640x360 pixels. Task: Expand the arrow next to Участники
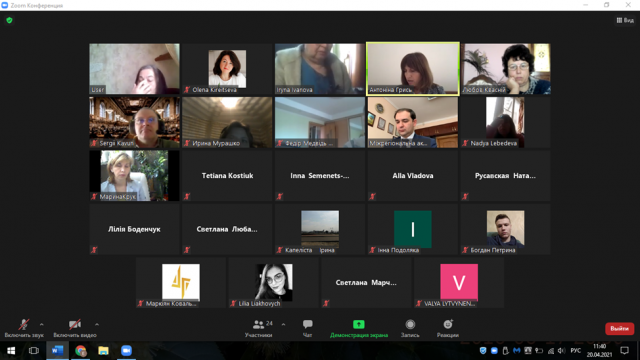click(x=283, y=324)
